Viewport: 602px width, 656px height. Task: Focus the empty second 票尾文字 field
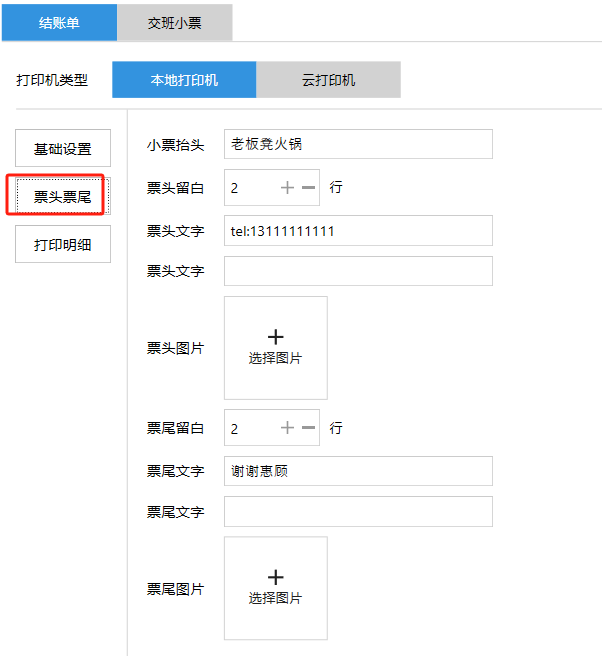click(x=358, y=511)
